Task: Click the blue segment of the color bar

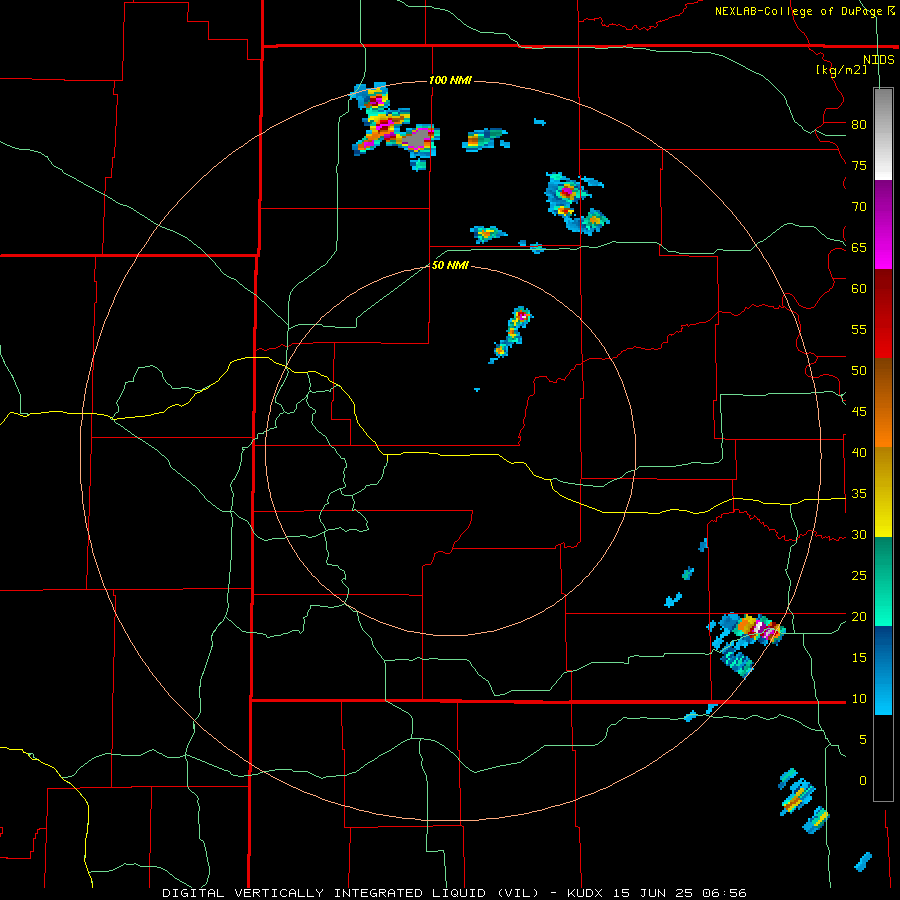Action: pos(883,670)
